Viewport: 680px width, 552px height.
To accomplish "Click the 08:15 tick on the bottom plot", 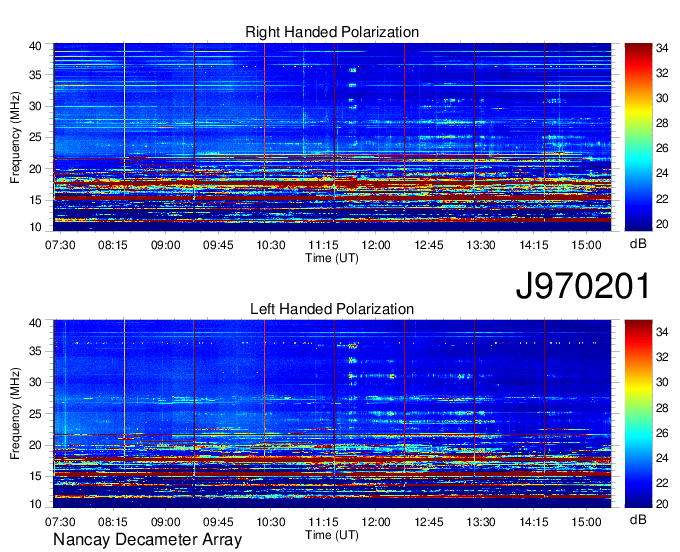I will tap(113, 522).
